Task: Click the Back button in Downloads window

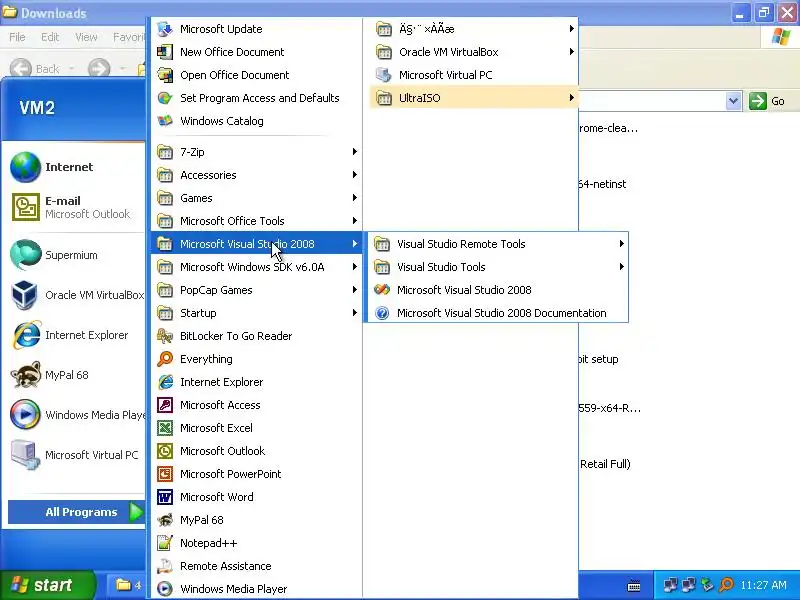Action: point(35,68)
